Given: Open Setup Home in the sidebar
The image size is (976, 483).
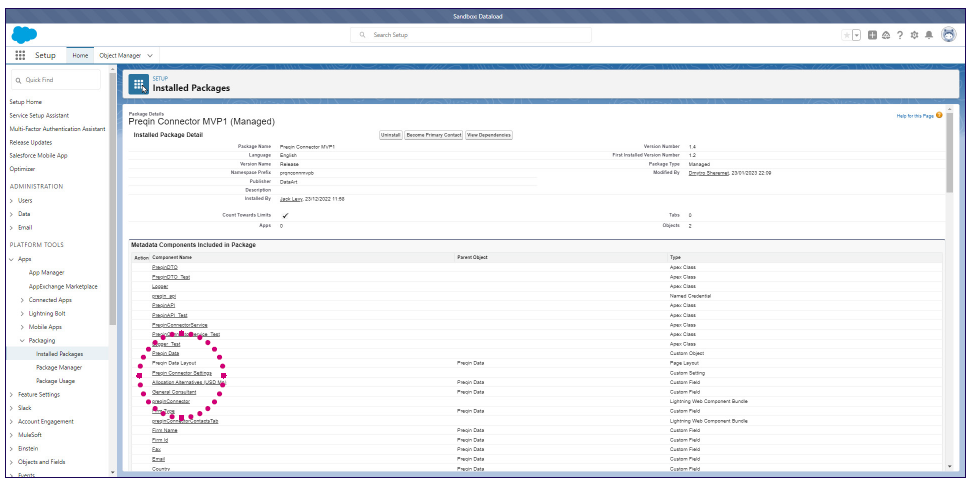Looking at the screenshot, I should pyautogui.click(x=26, y=101).
